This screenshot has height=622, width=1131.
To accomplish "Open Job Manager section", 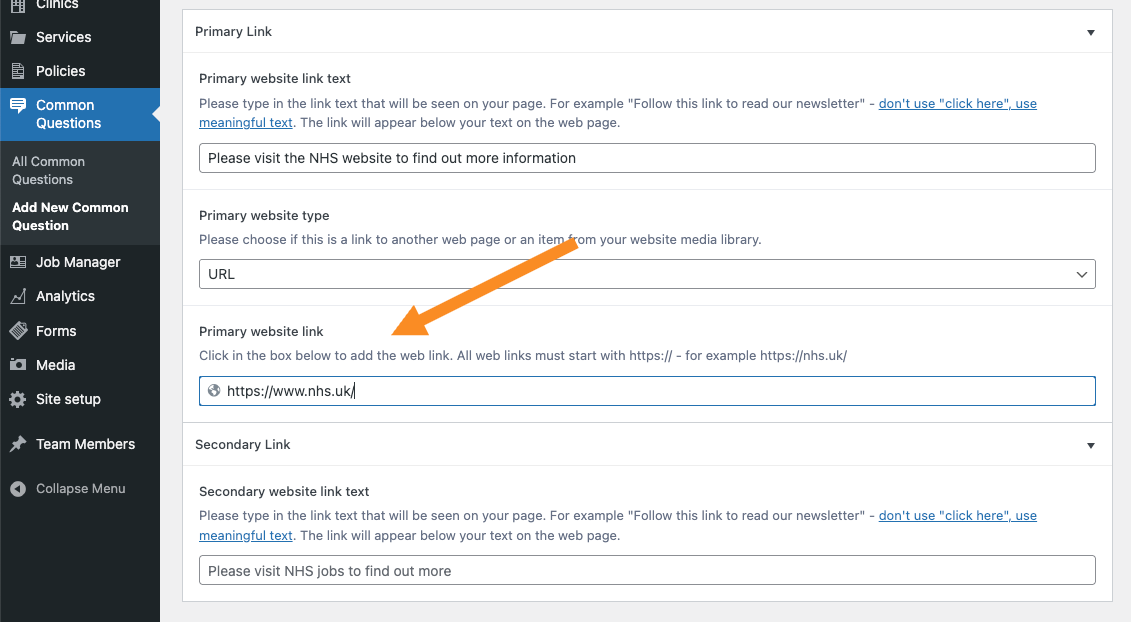I will [x=79, y=262].
